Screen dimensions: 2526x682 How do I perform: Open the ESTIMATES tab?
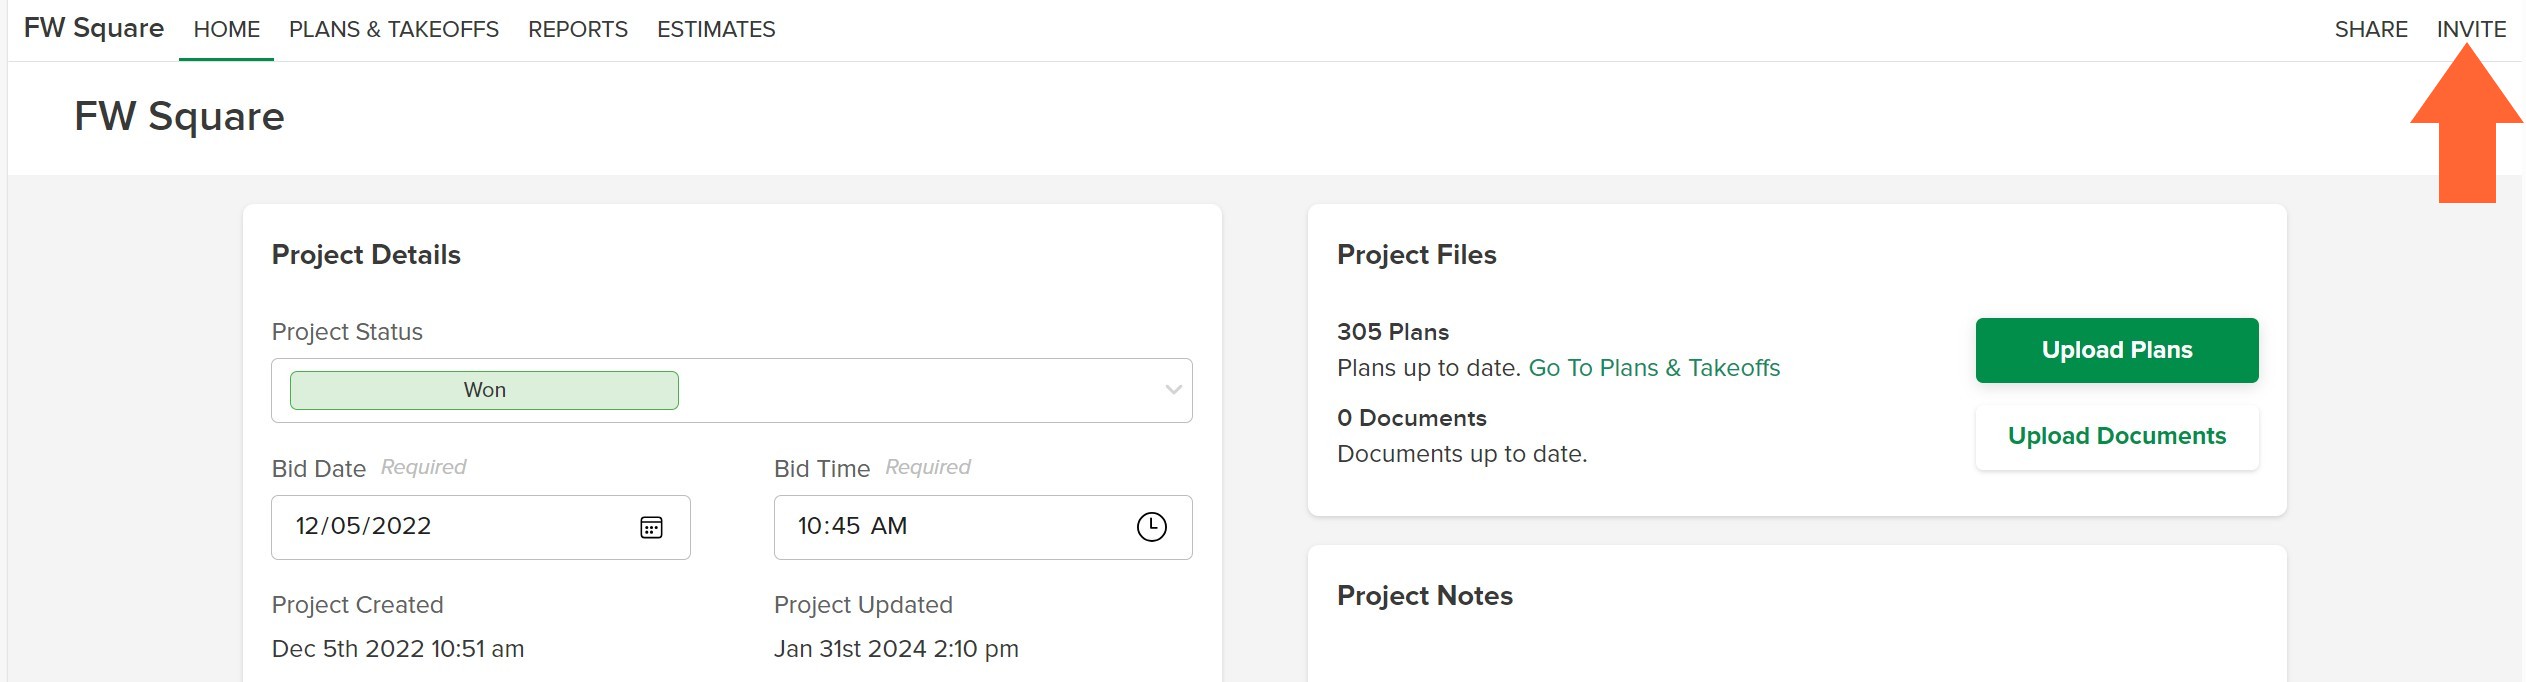click(716, 30)
